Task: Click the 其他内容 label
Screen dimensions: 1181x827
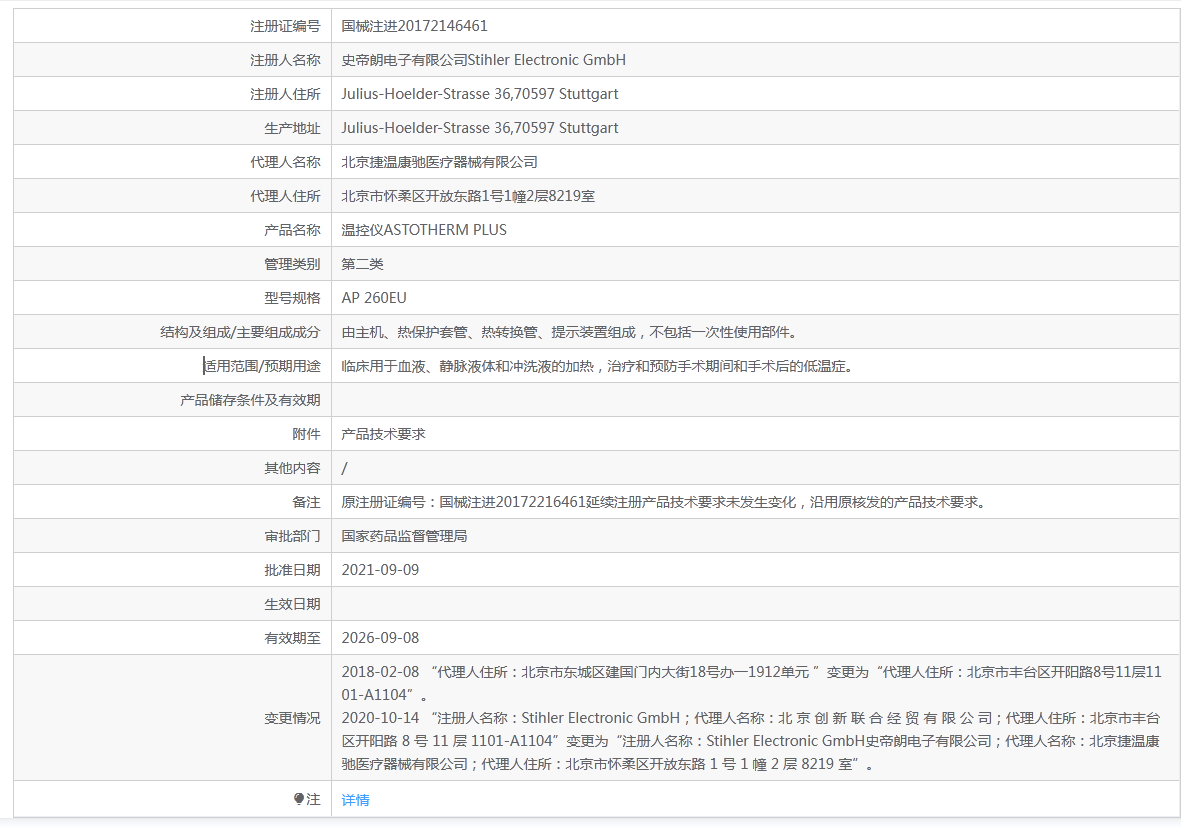Action: 291,468
